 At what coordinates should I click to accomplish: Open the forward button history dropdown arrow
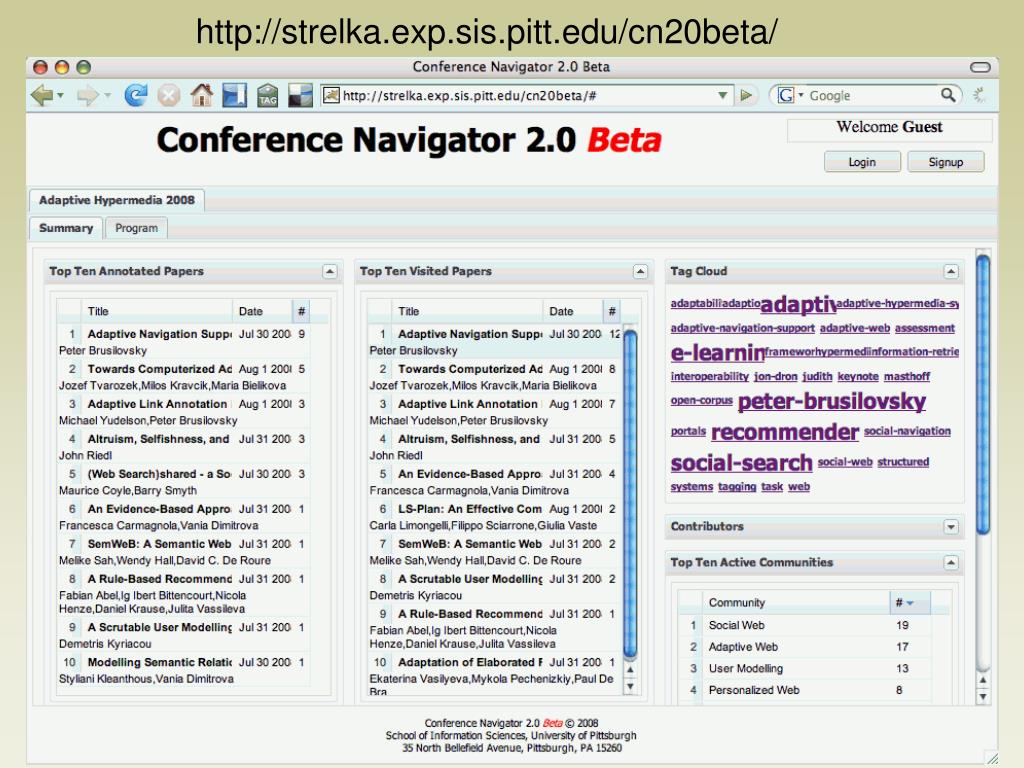[108, 96]
